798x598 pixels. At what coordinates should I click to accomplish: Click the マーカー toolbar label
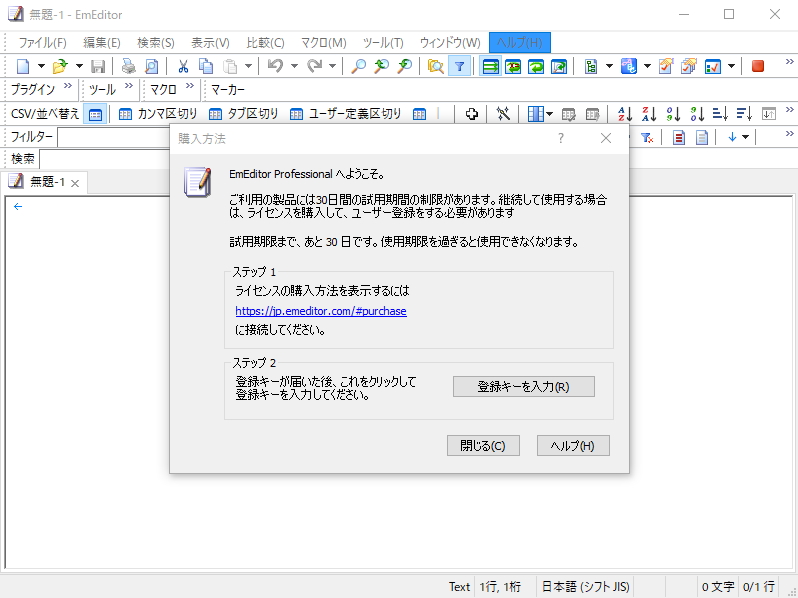(227, 90)
